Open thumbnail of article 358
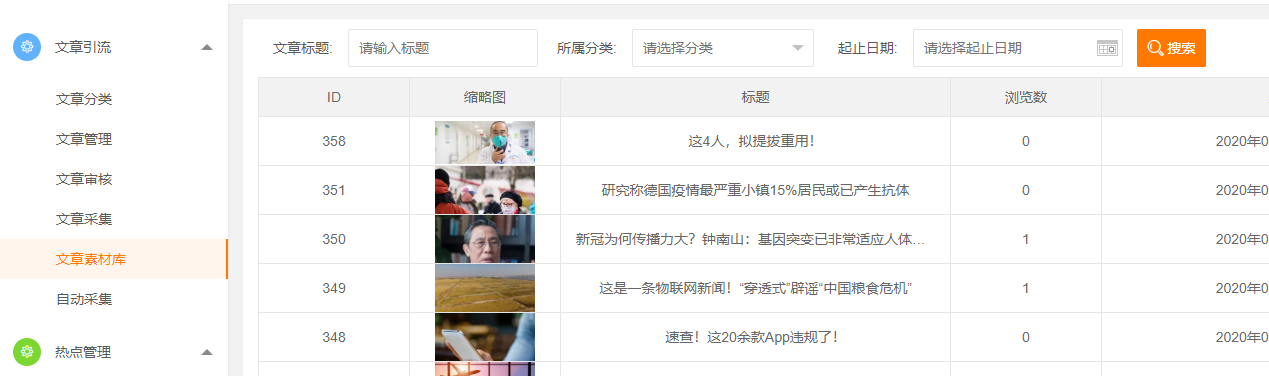The height and width of the screenshot is (376, 1269). 485,142
